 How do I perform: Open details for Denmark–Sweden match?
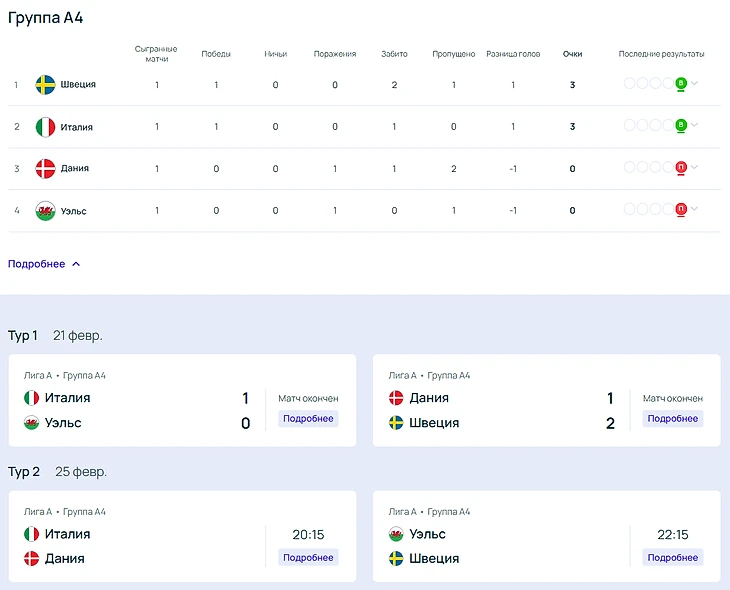pos(672,419)
